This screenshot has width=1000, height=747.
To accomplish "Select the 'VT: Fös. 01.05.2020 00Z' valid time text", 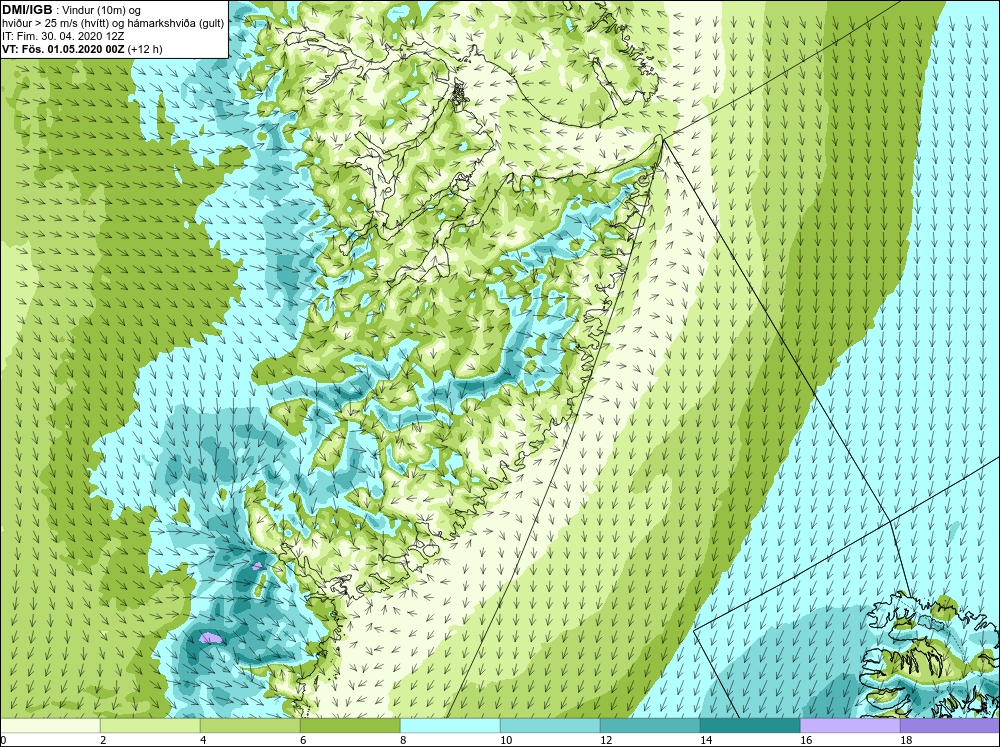I will coord(63,49).
